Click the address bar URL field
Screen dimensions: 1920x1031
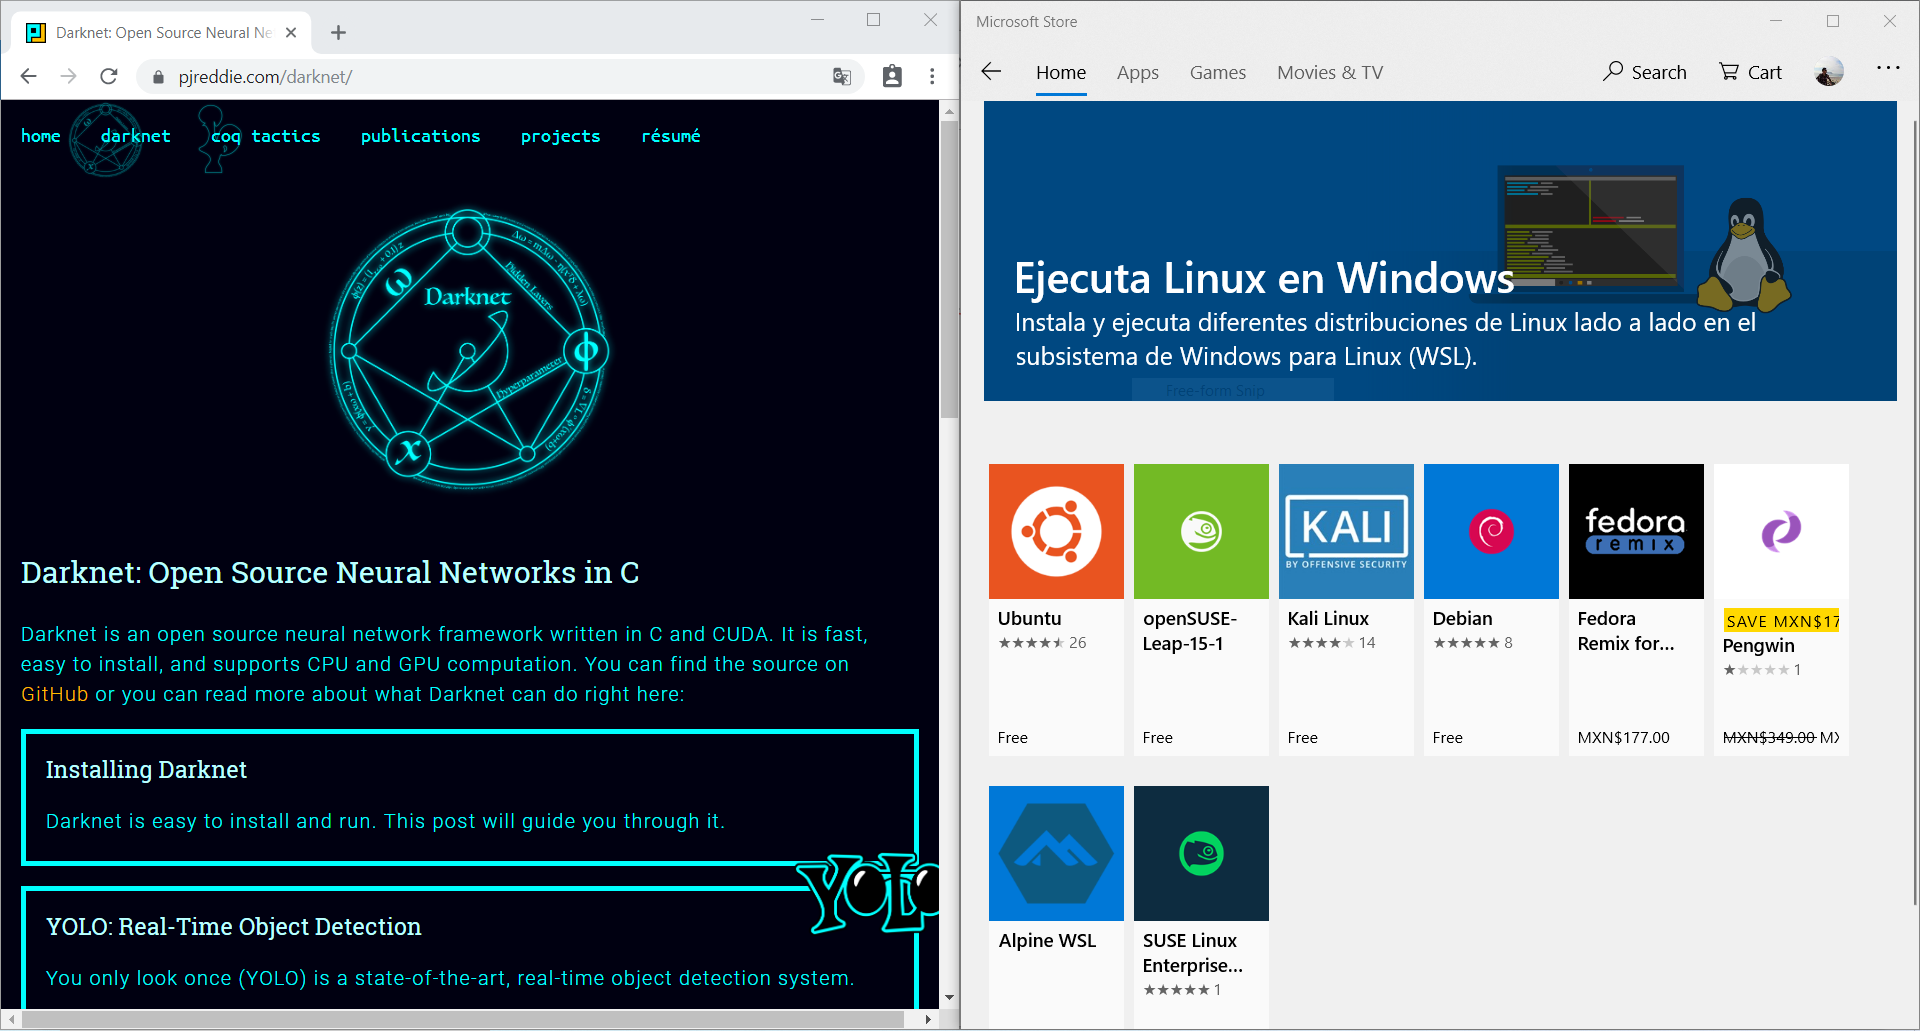tap(500, 77)
